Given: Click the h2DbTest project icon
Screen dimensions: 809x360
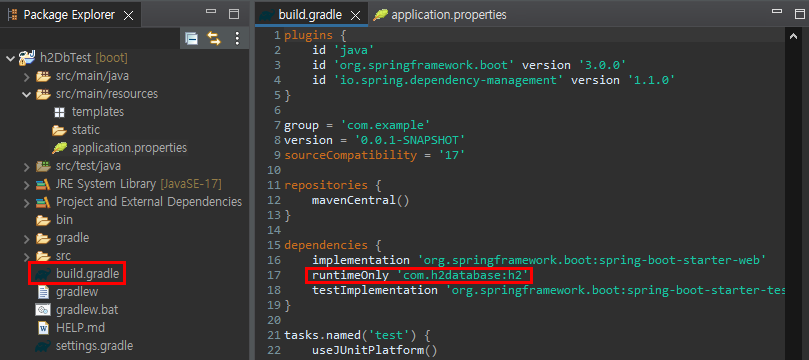Looking at the screenshot, I should click(26, 58).
